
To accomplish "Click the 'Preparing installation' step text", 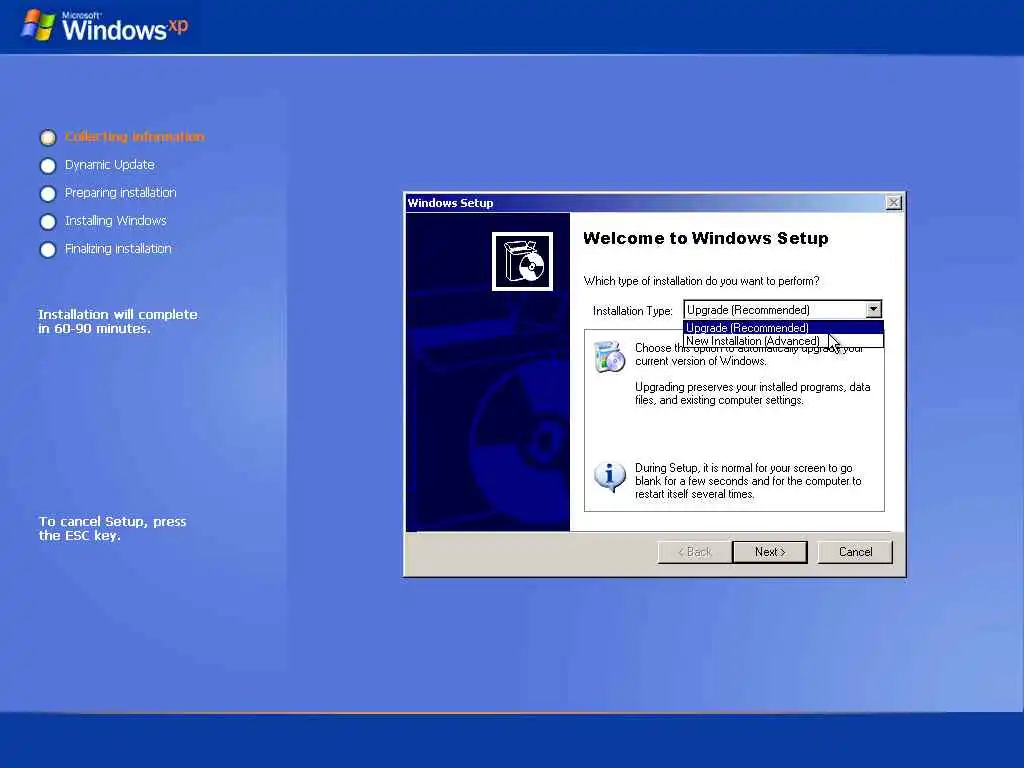I will (120, 193).
